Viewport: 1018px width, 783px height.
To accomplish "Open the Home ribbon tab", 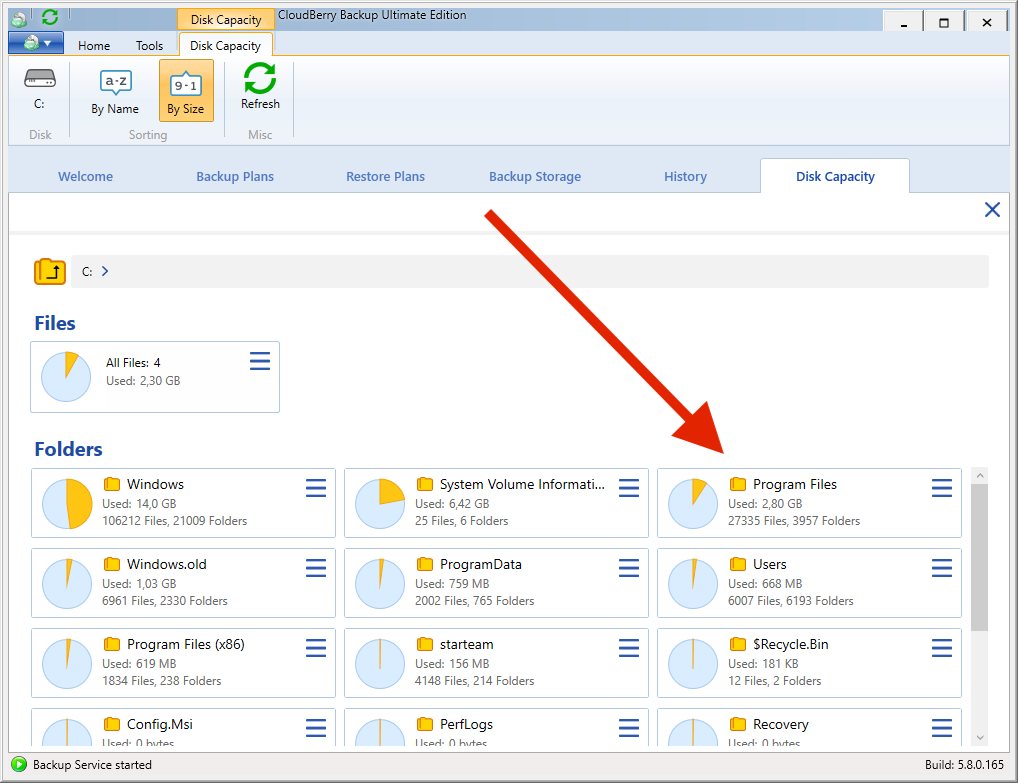I will (x=94, y=45).
